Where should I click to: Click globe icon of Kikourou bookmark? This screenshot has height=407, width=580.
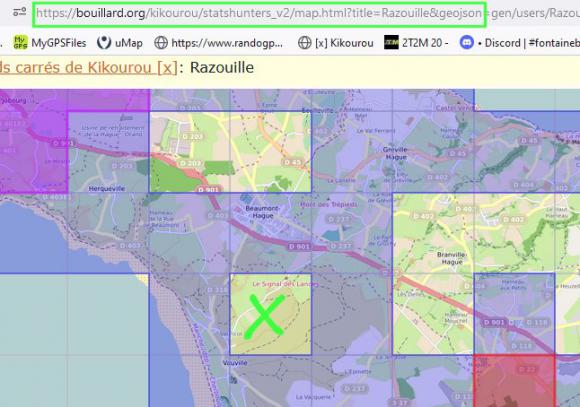point(304,43)
